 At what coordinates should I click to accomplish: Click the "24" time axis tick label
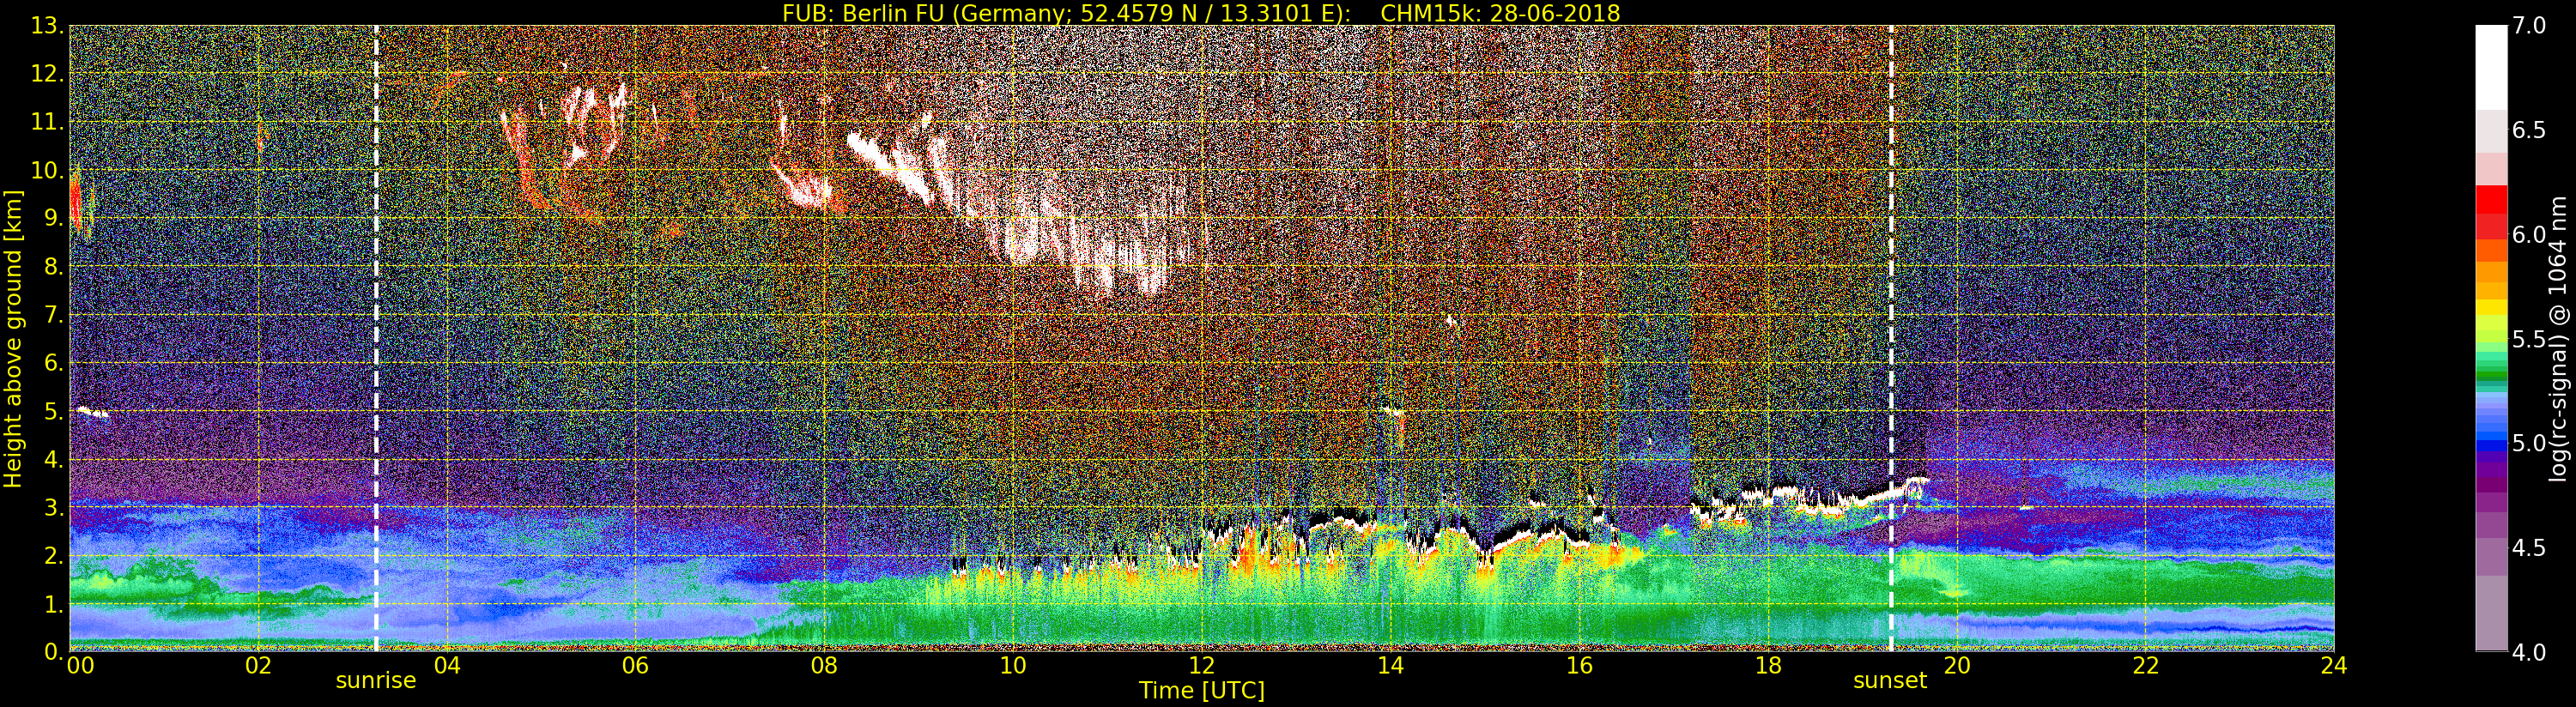click(x=2334, y=666)
